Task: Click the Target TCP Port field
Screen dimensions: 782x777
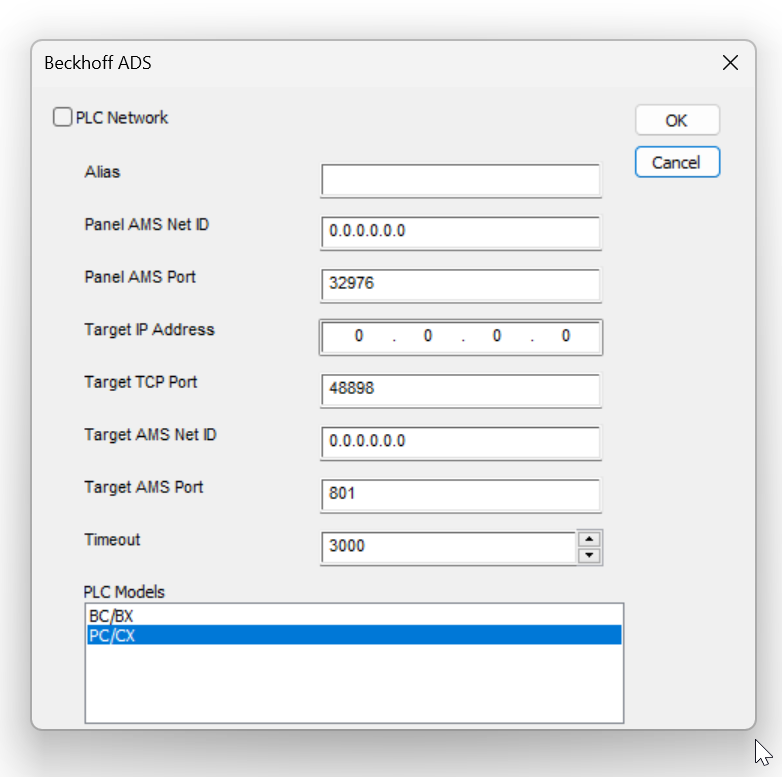Action: (x=460, y=390)
